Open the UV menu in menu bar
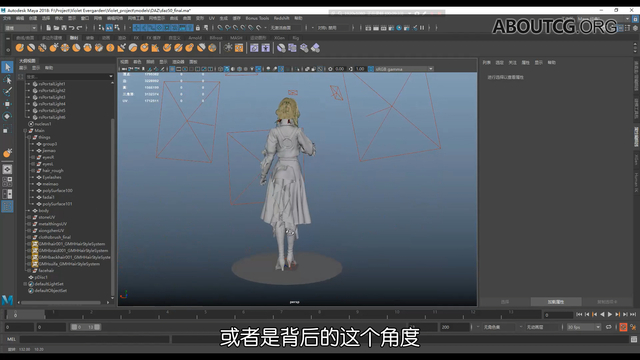The image size is (640, 360). point(211,18)
